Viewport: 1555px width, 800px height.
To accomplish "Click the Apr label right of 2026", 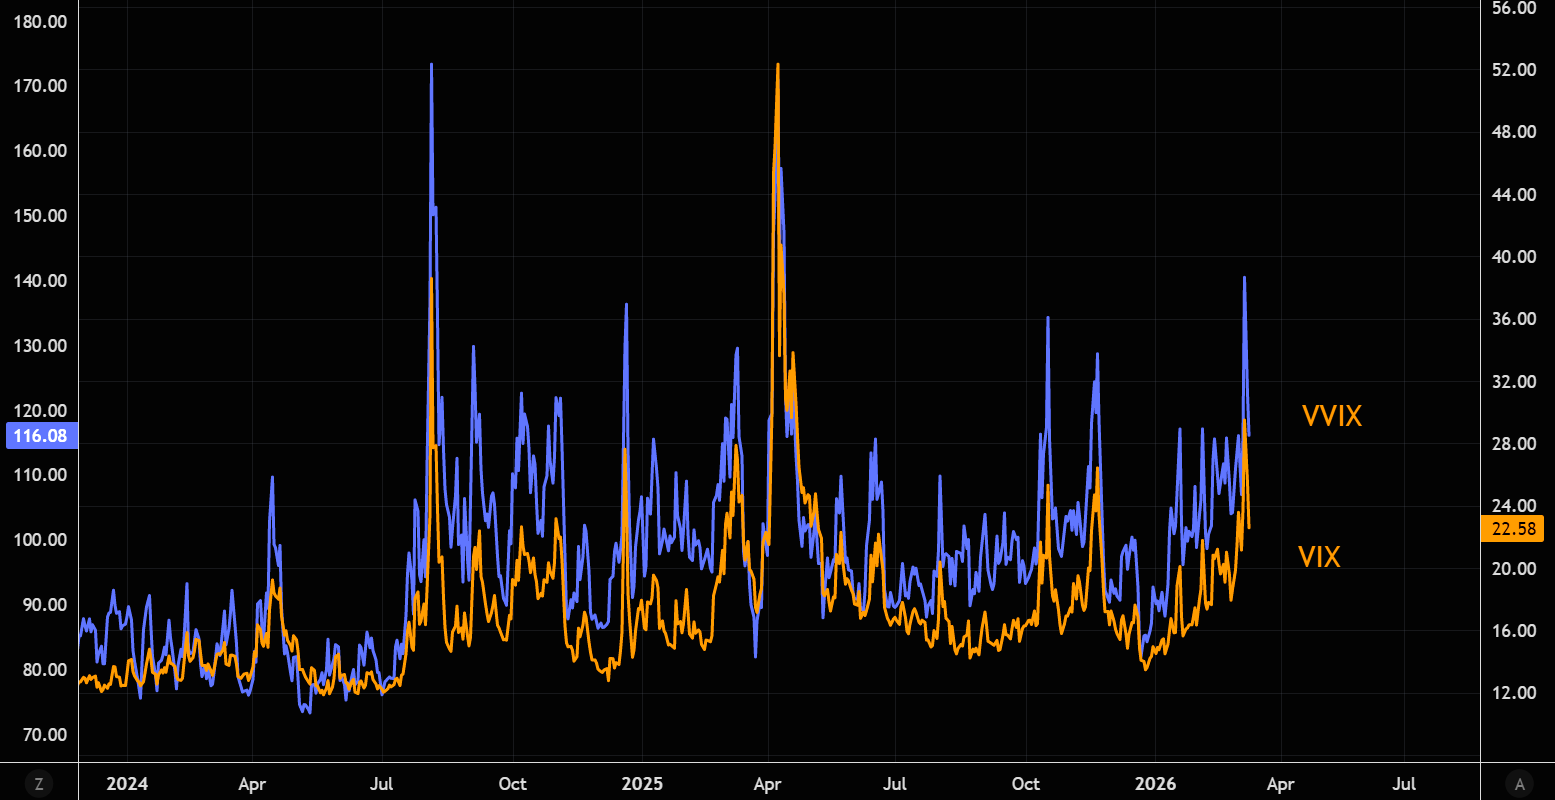I will pos(1281,784).
